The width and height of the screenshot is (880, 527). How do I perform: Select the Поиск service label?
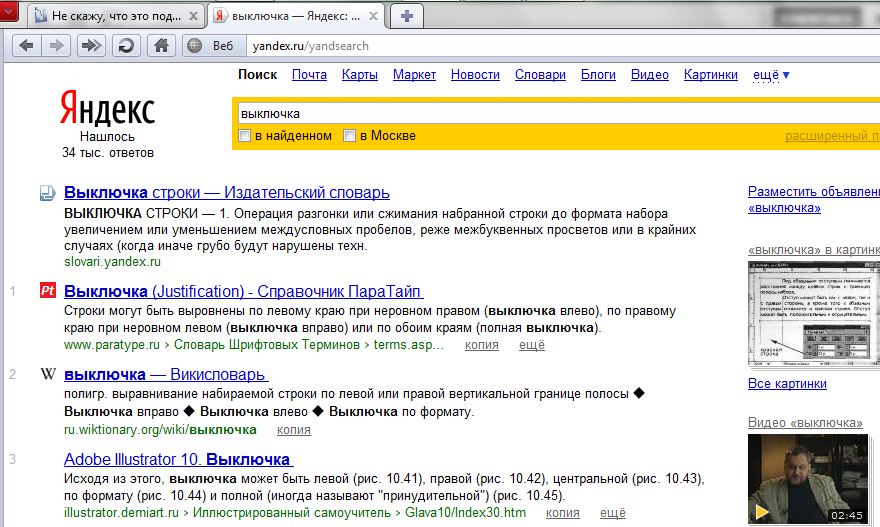pyautogui.click(x=258, y=75)
